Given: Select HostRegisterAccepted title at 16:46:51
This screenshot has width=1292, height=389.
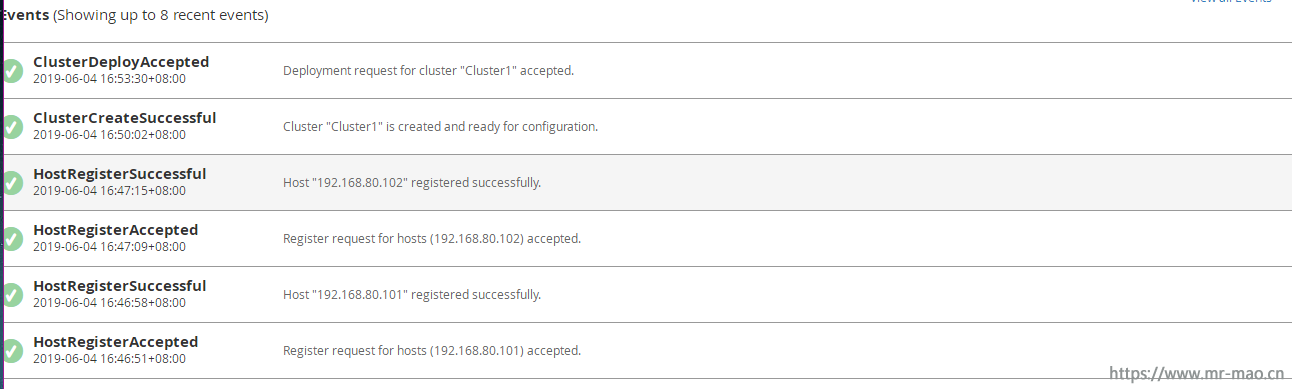Looking at the screenshot, I should 116,342.
